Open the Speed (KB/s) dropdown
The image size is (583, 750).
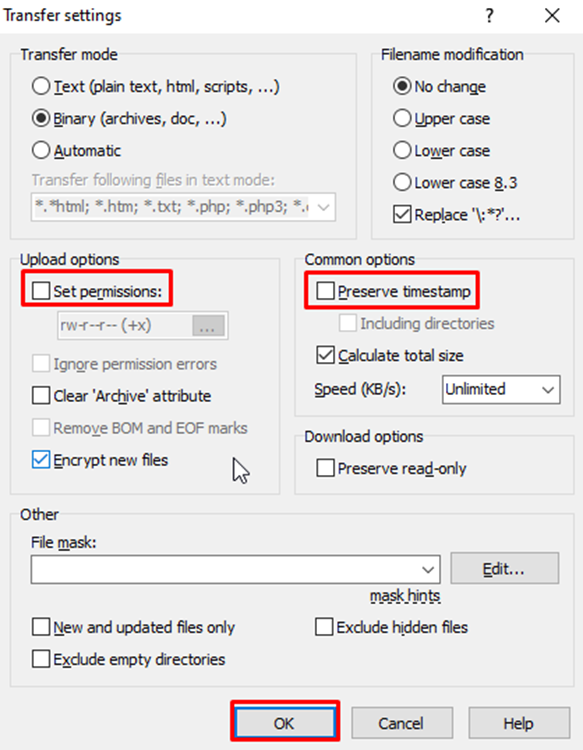coord(501,389)
